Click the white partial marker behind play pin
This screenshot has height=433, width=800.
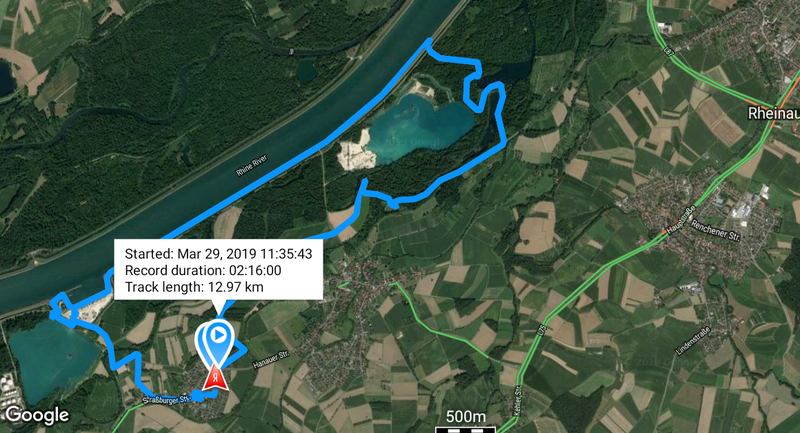tap(200, 344)
